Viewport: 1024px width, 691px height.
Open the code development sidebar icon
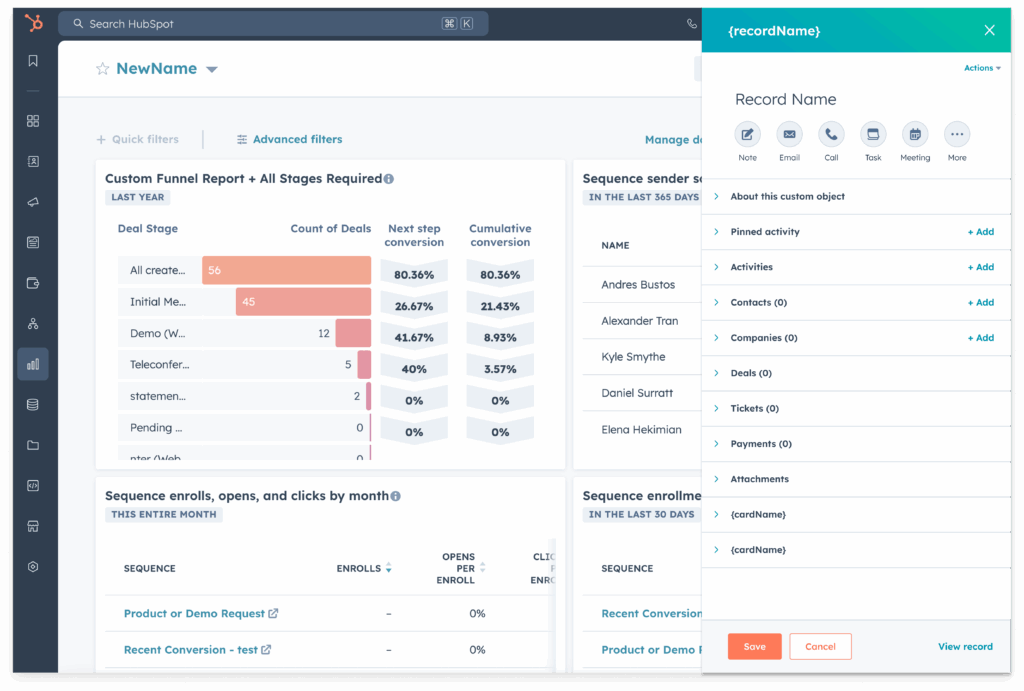(x=33, y=485)
